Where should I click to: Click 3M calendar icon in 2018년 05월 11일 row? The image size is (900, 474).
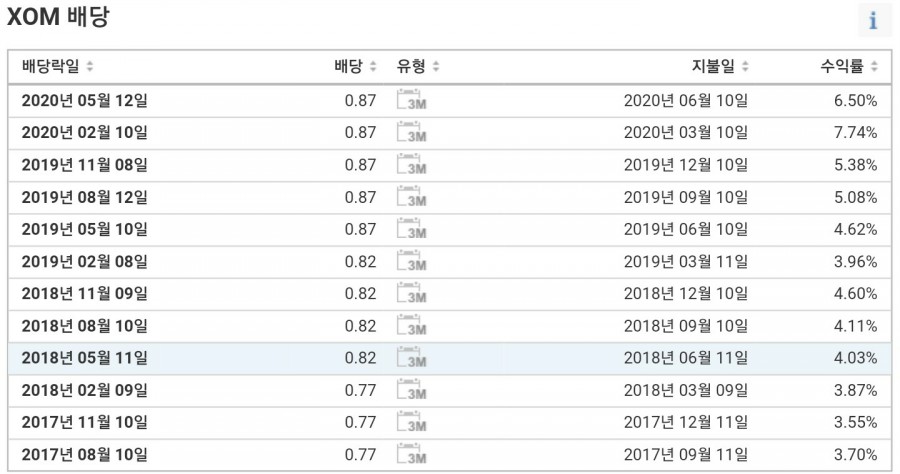tap(412, 357)
